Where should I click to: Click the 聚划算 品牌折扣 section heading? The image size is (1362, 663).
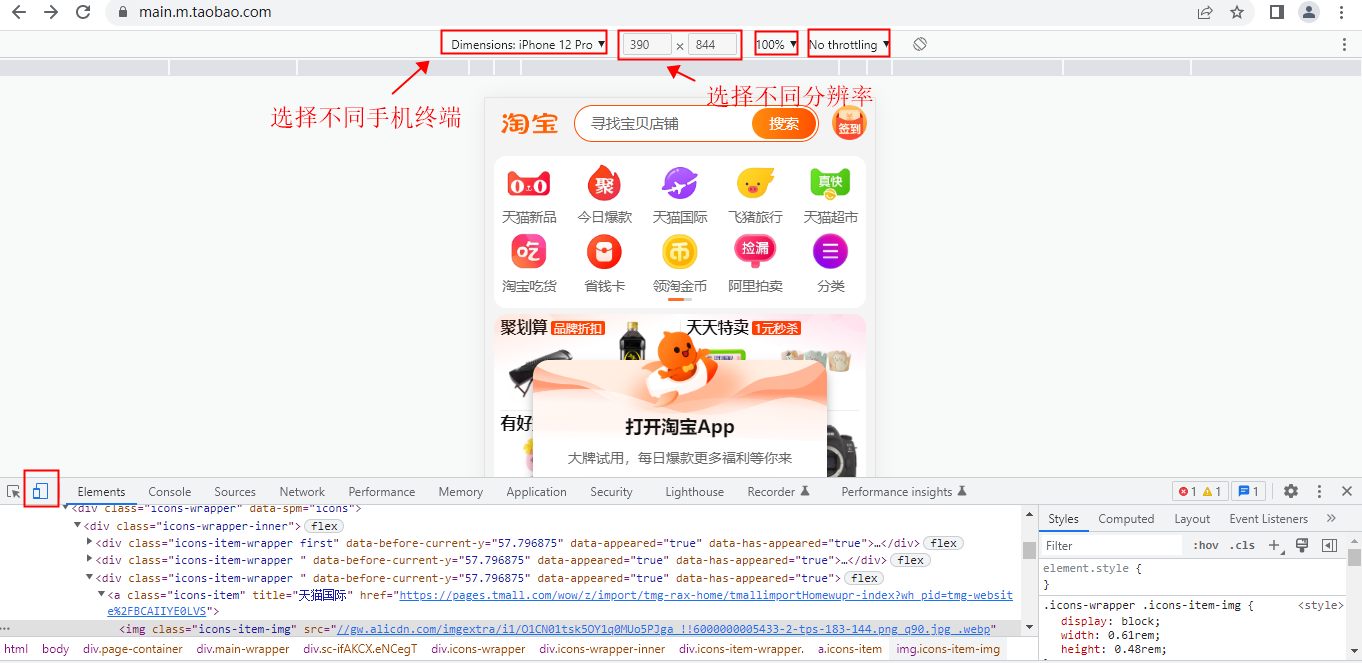(x=552, y=328)
